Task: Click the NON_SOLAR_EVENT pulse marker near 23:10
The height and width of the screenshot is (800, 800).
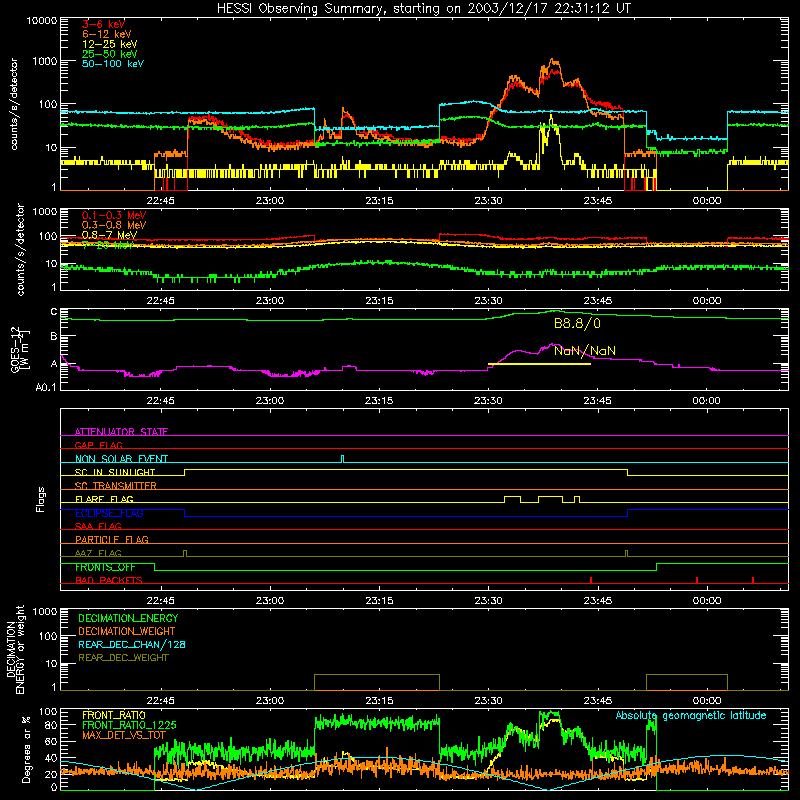Action: point(342,459)
